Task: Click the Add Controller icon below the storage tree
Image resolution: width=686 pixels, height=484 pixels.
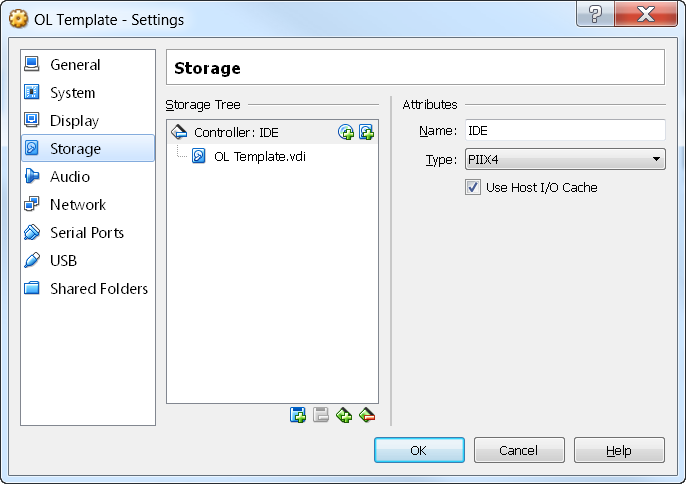Action: (x=298, y=415)
